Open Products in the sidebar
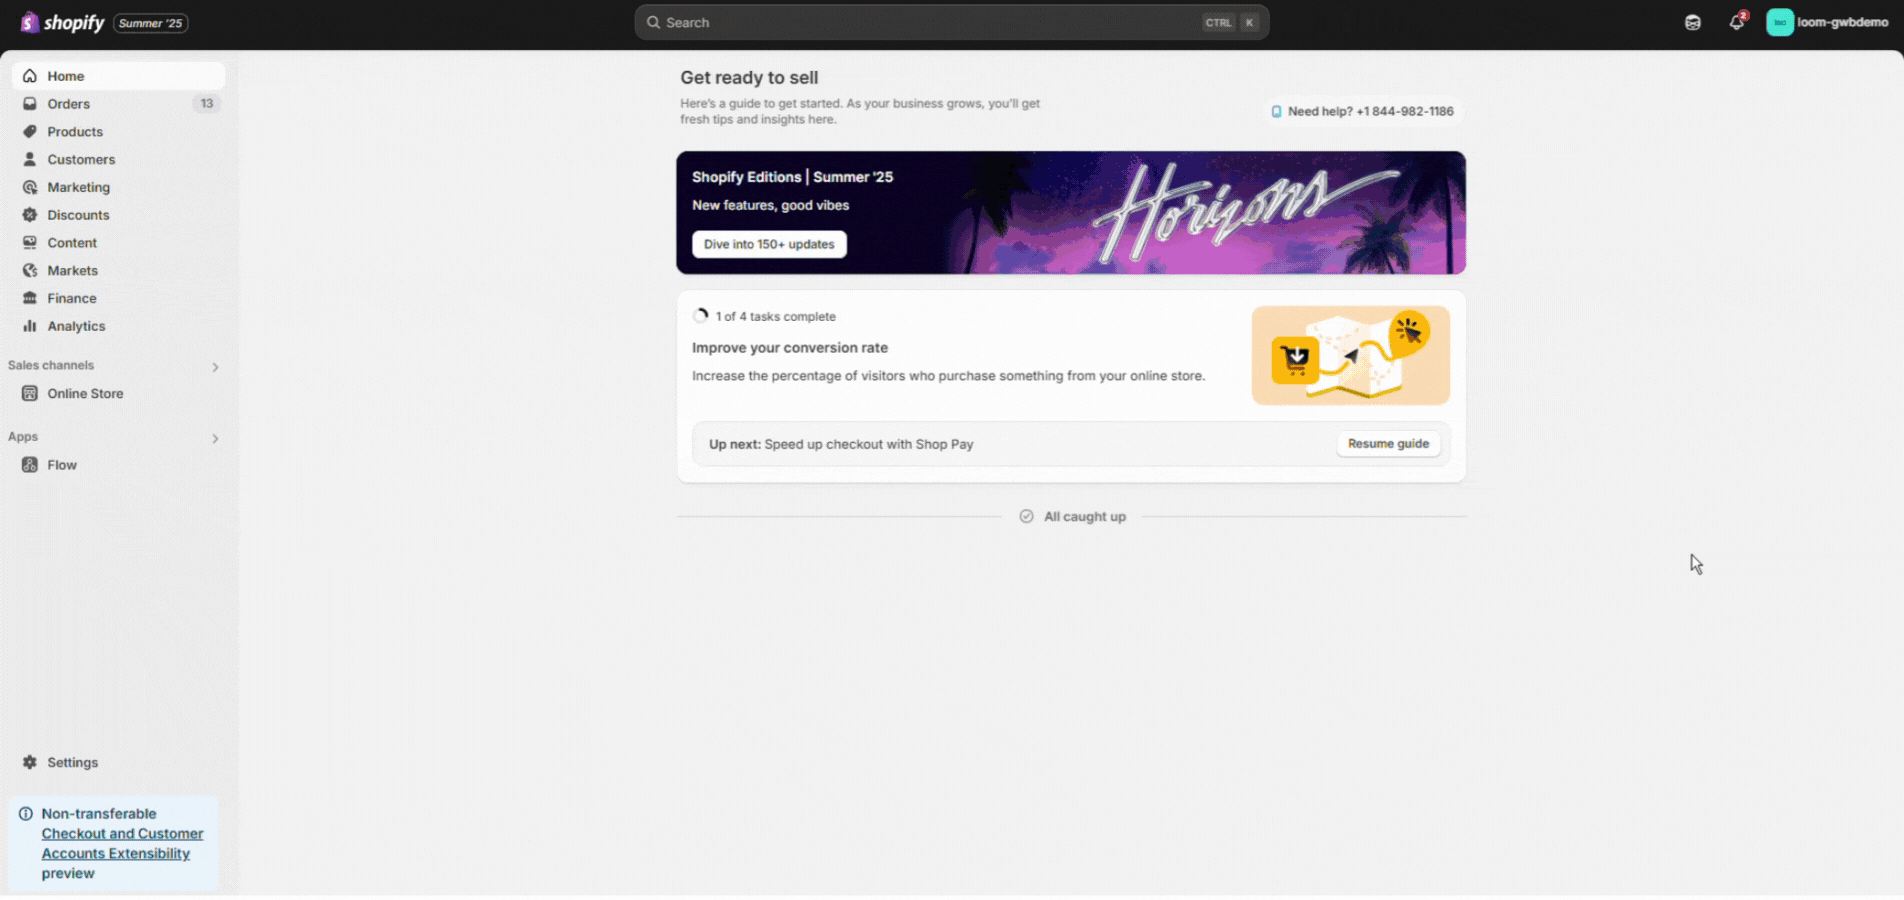The height and width of the screenshot is (900, 1904). (118, 132)
